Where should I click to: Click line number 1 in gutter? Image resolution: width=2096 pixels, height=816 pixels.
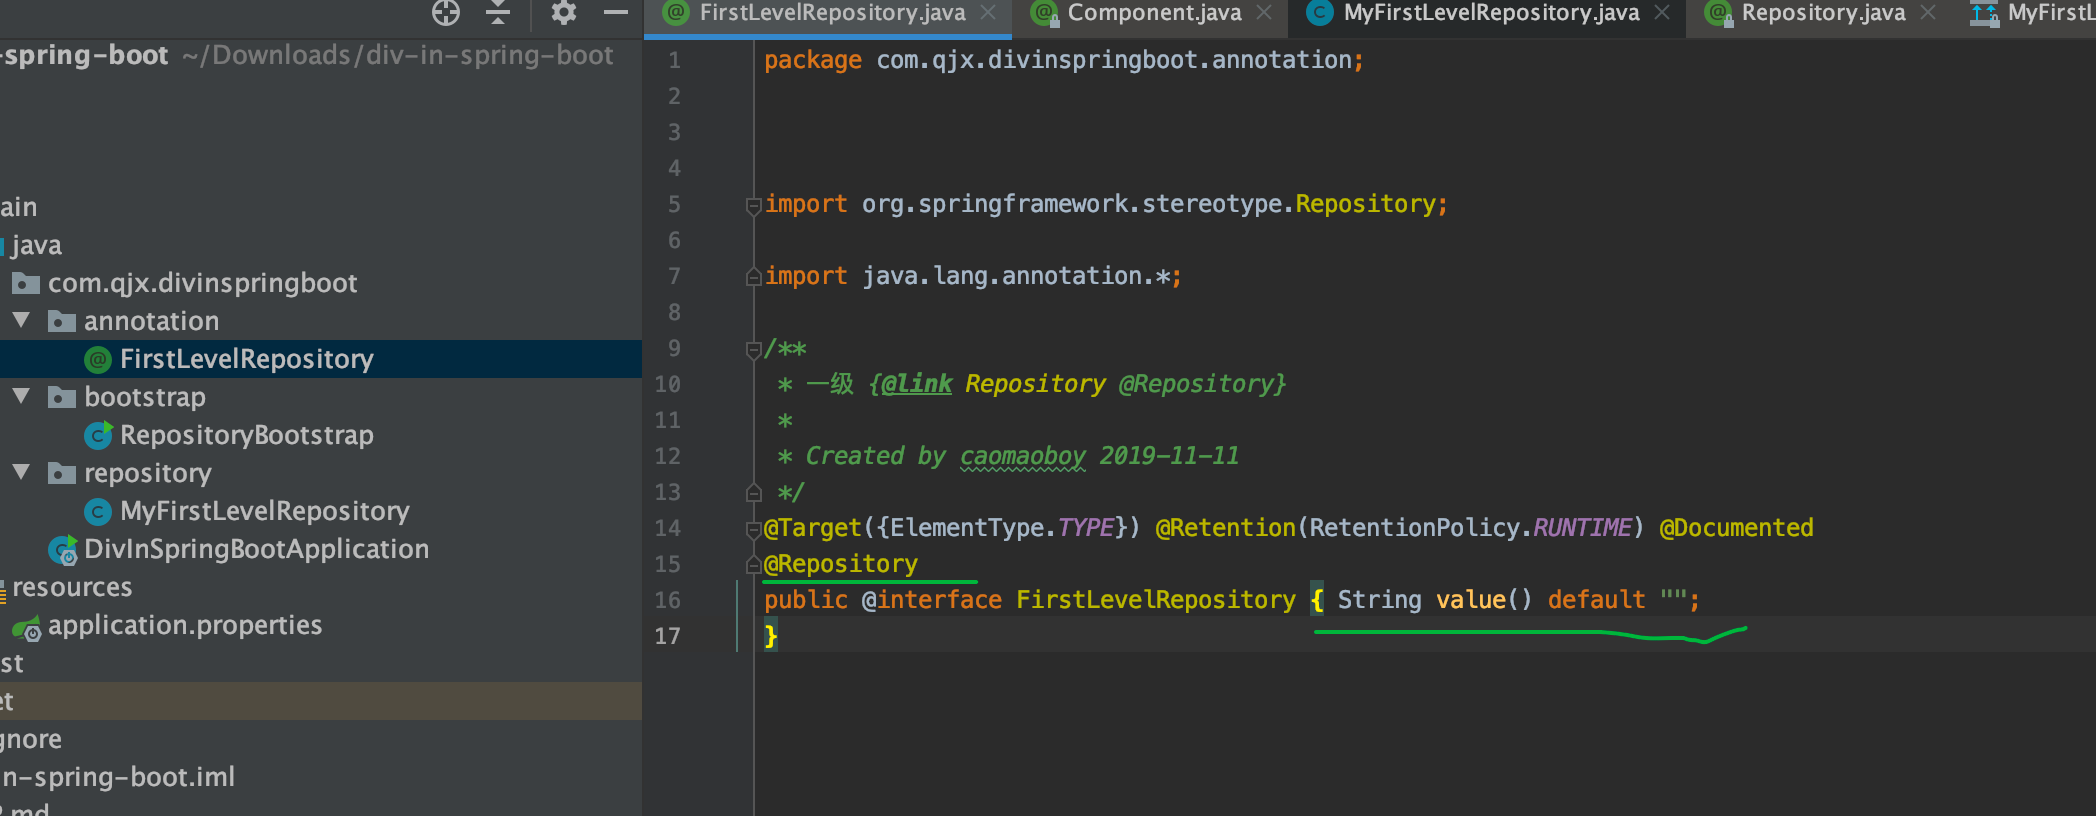[x=674, y=60]
